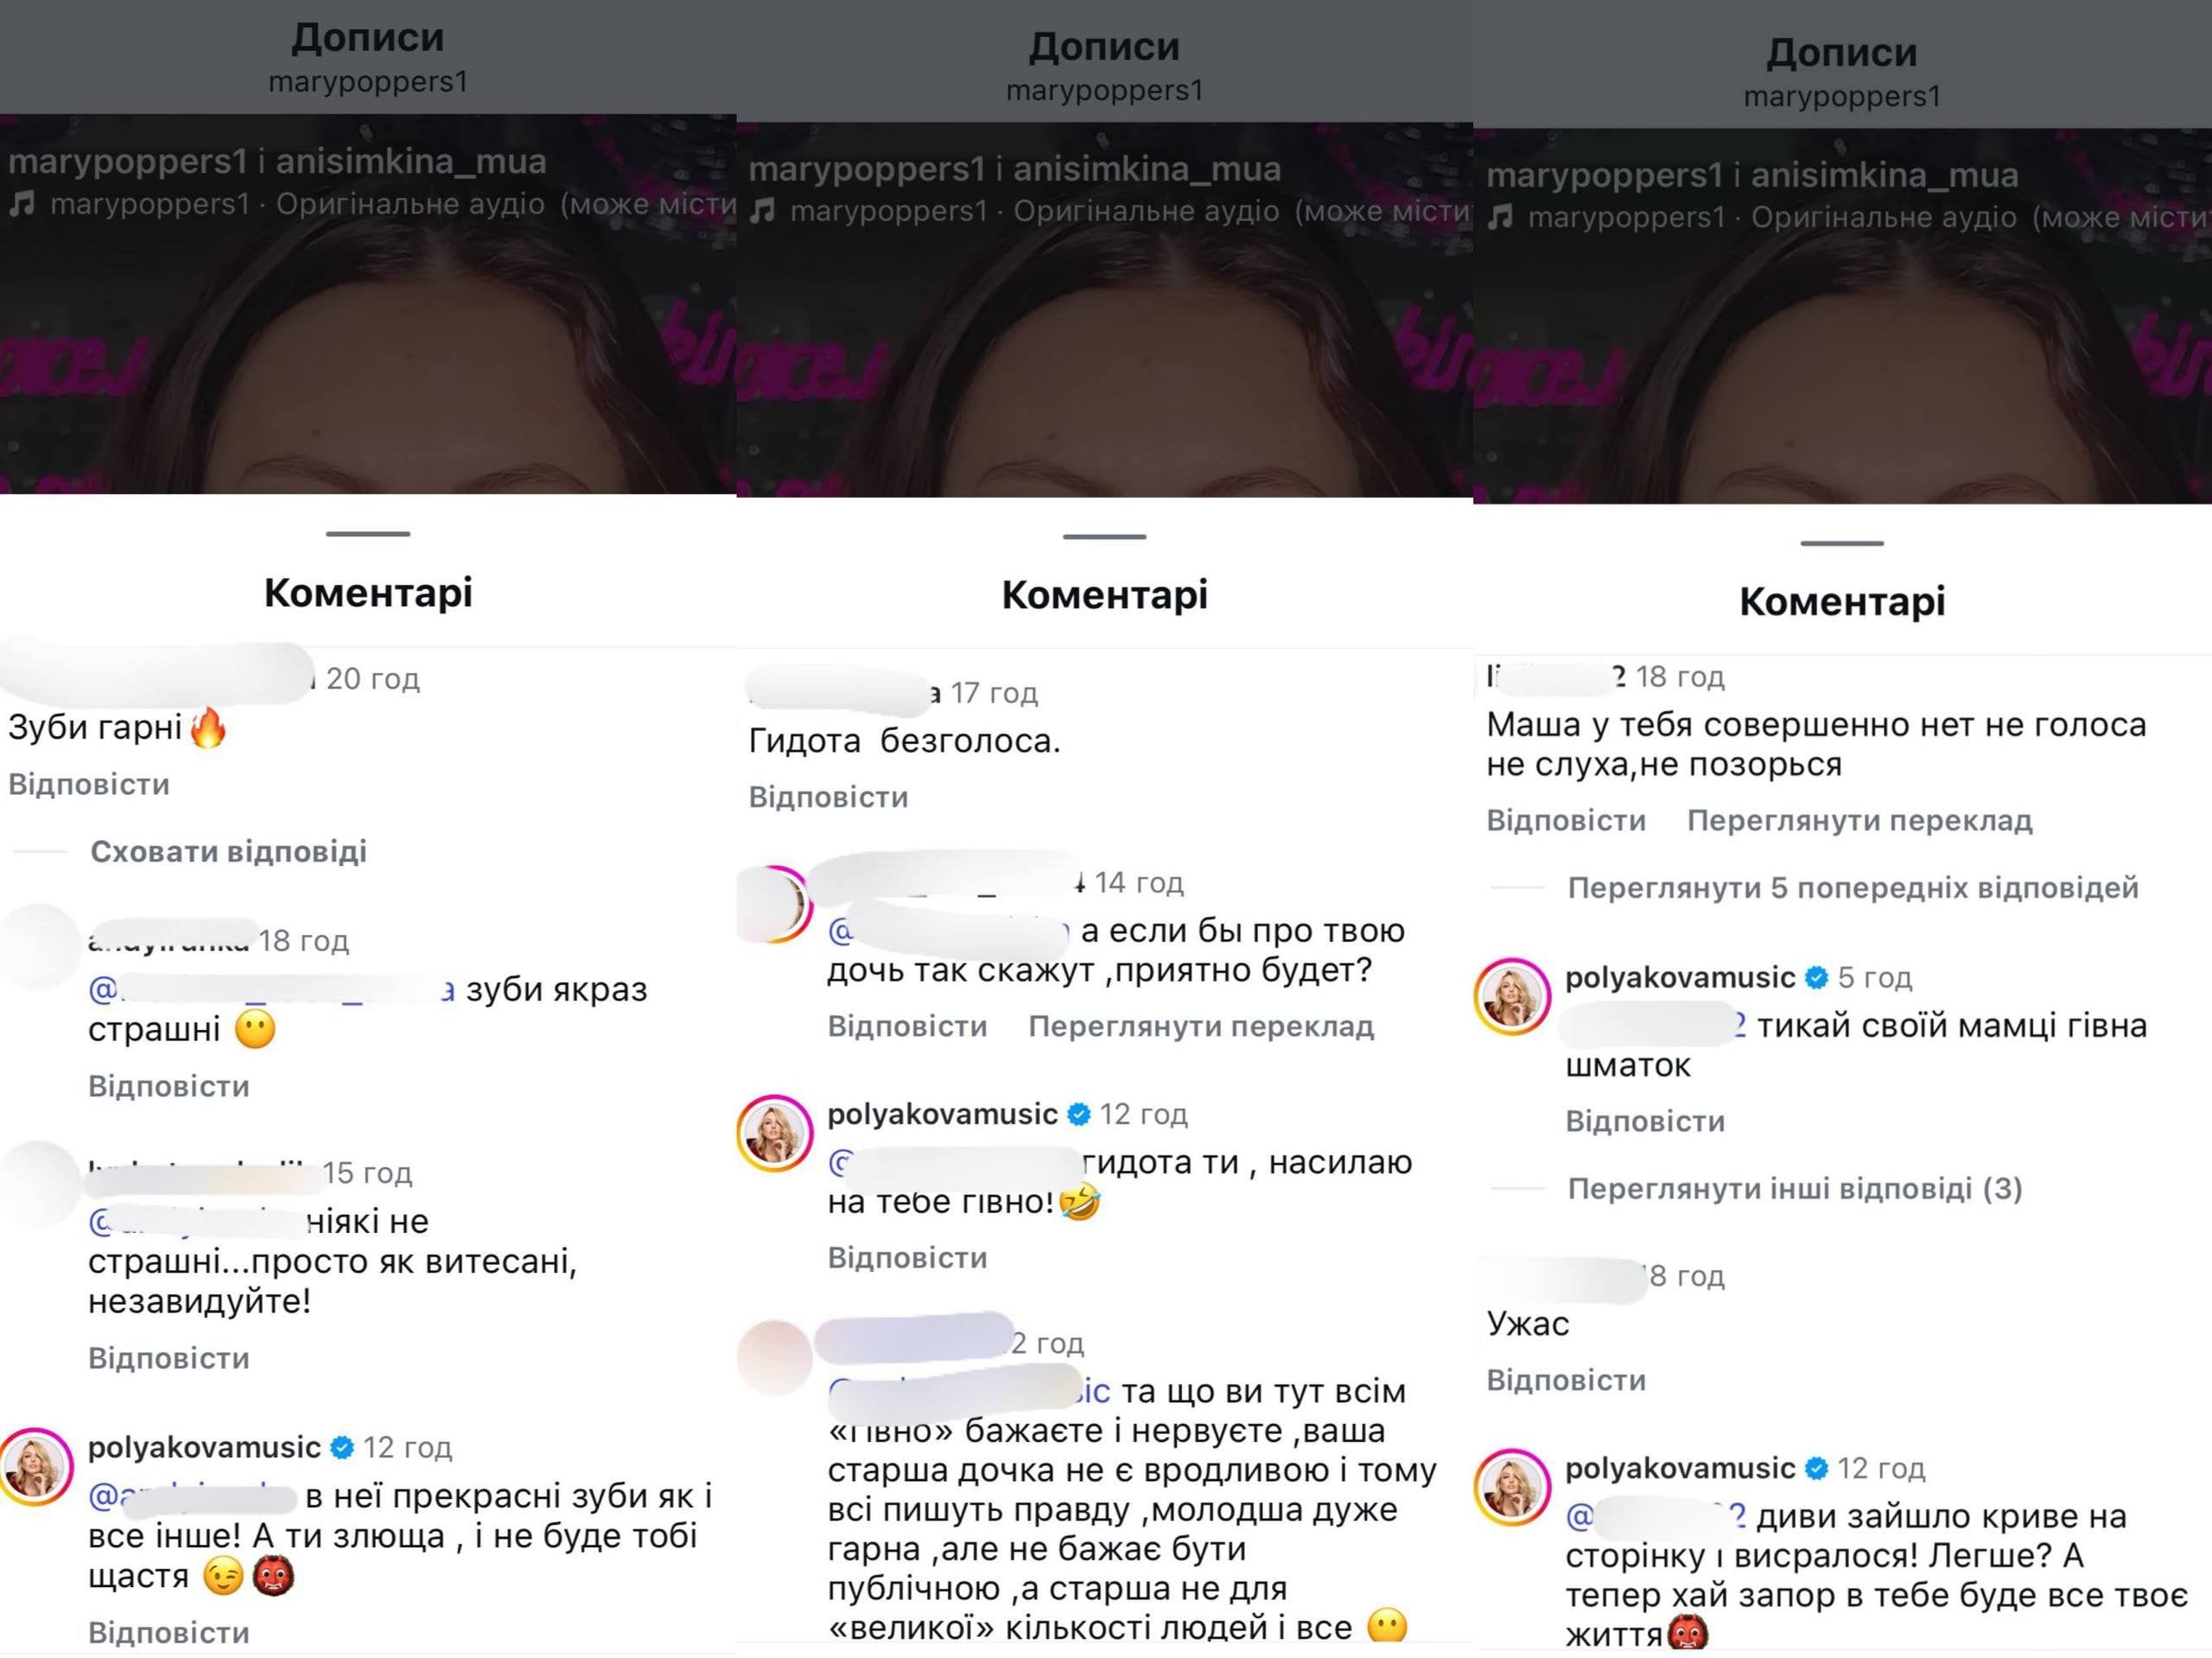Reply to the 'Зуби гарні' comment

pyautogui.click(x=89, y=785)
